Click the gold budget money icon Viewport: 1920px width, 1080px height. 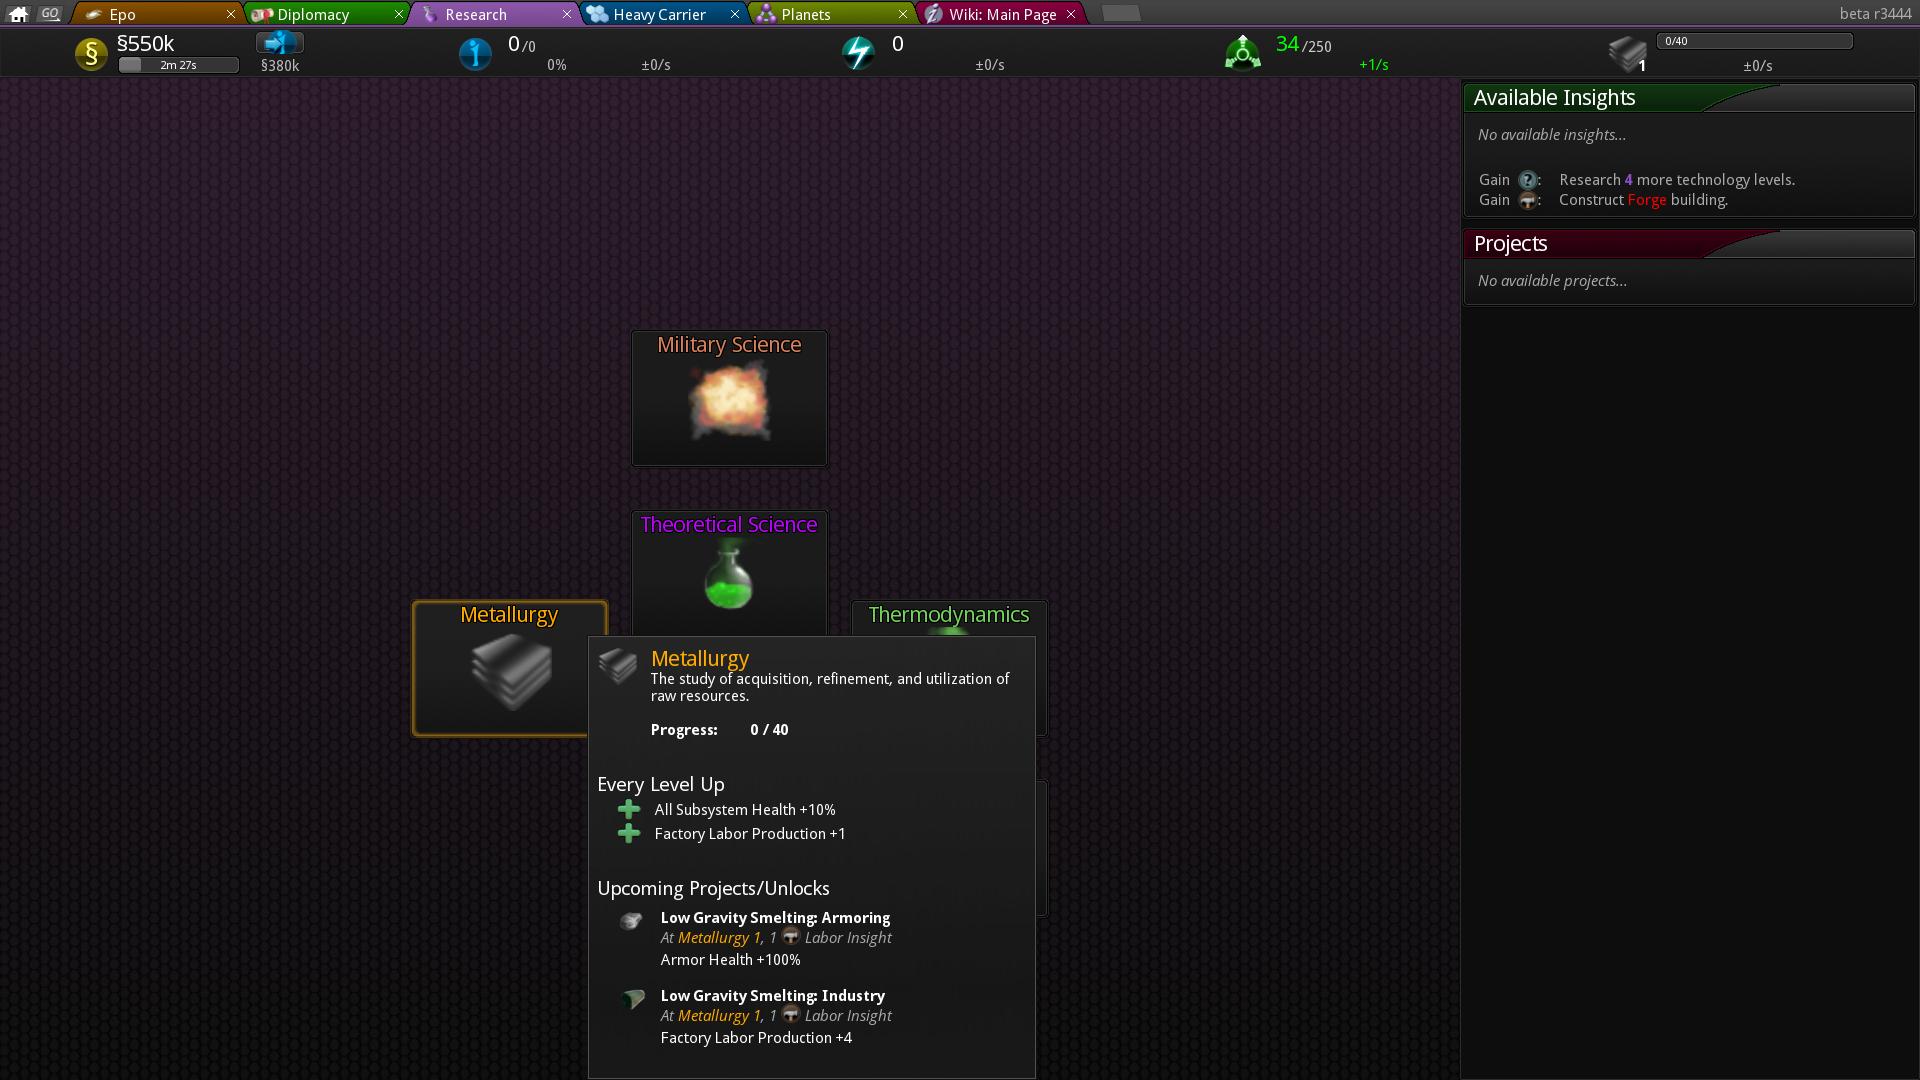pos(91,54)
